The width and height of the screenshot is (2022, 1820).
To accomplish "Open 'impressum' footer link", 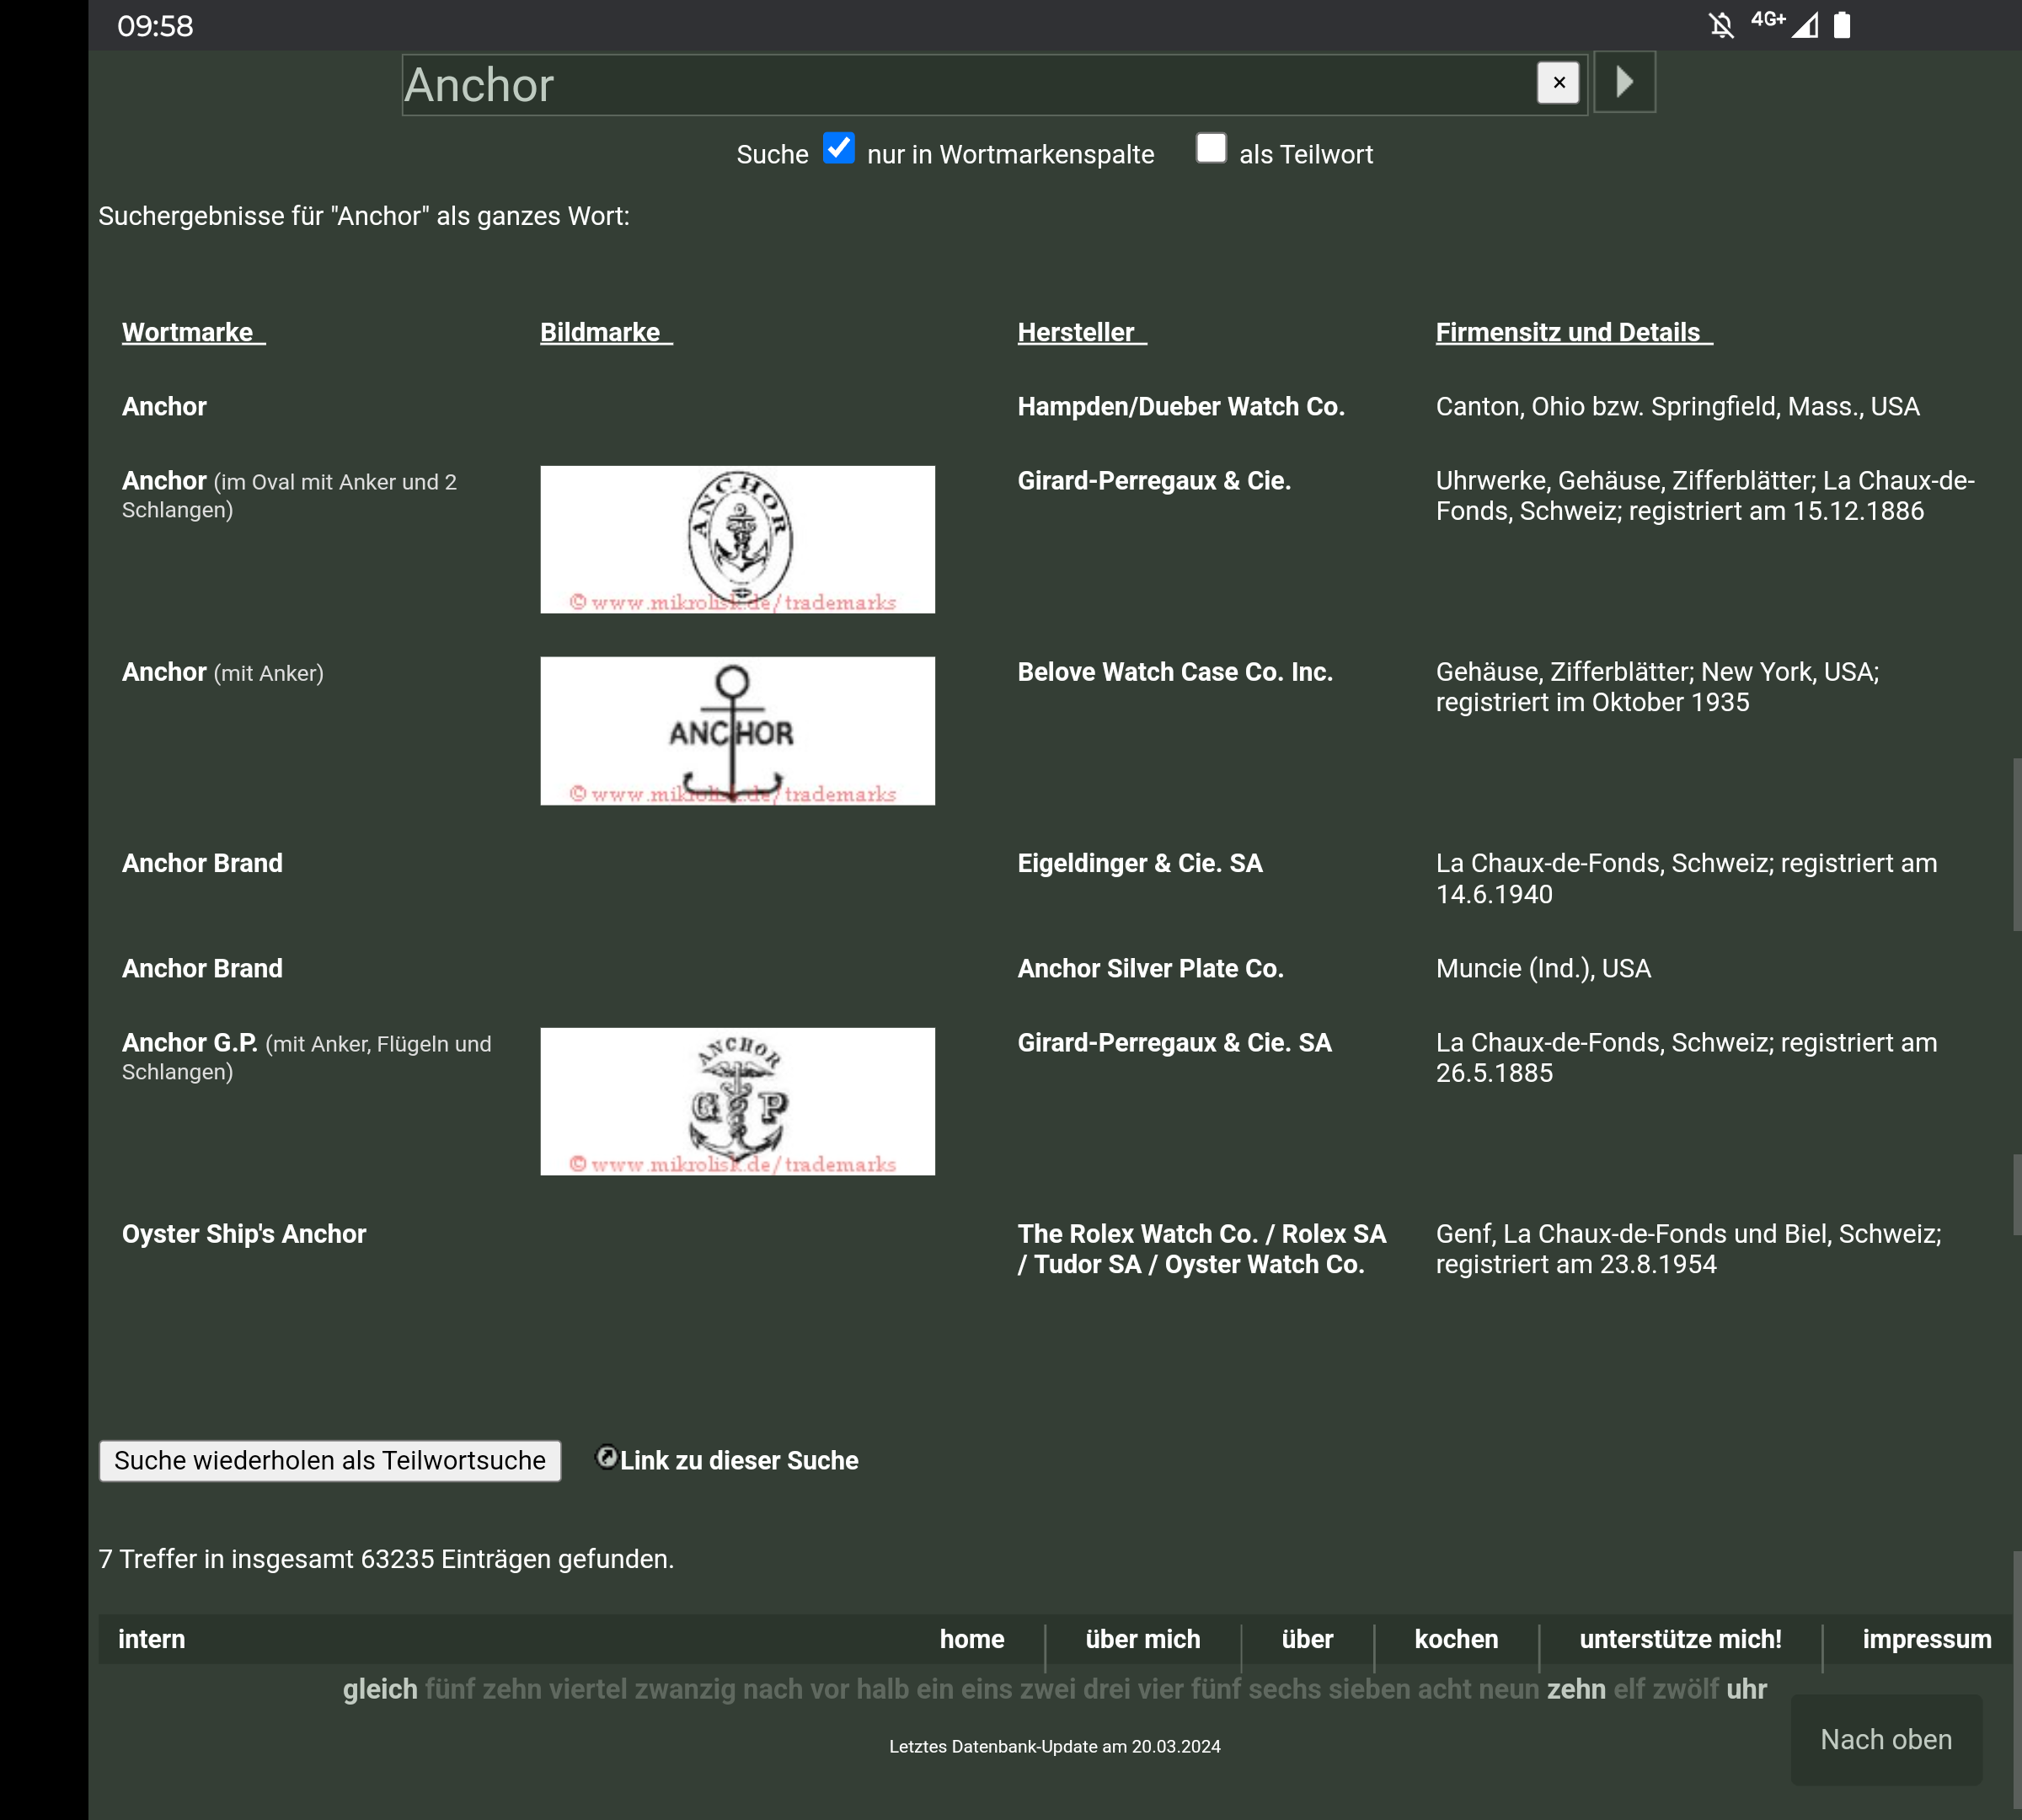I will (x=1926, y=1639).
